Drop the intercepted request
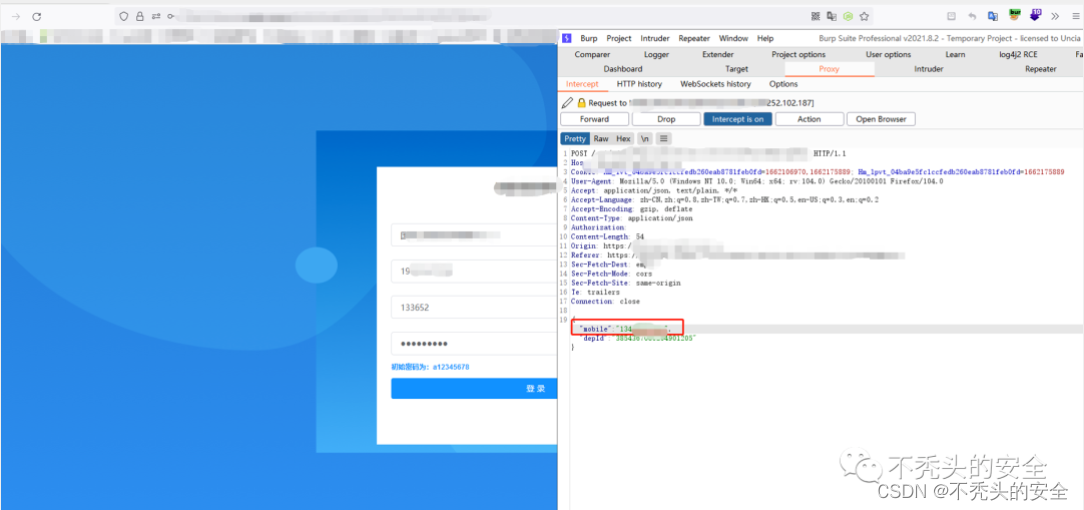The height and width of the screenshot is (510, 1084). click(666, 119)
